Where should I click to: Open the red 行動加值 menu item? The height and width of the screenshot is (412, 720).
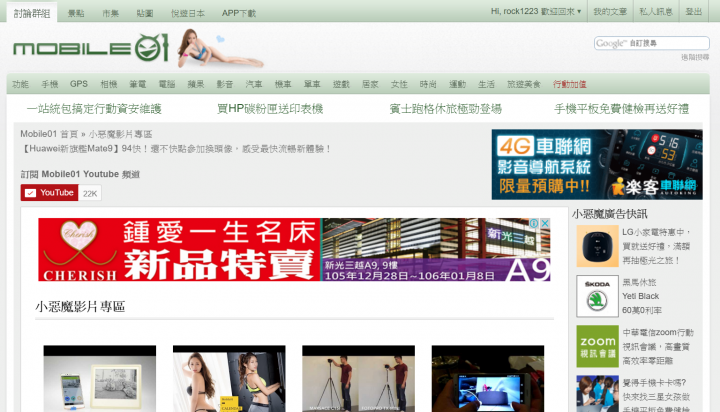click(569, 84)
